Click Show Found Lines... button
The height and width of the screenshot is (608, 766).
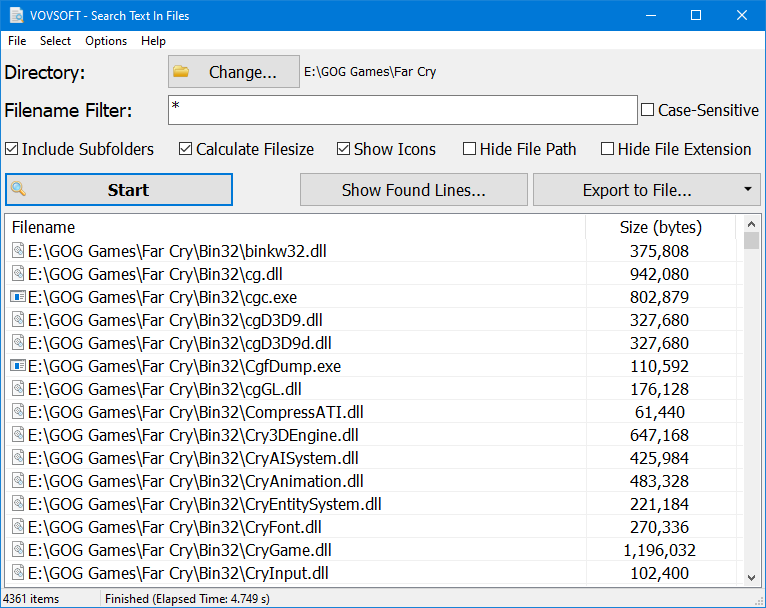tap(413, 189)
